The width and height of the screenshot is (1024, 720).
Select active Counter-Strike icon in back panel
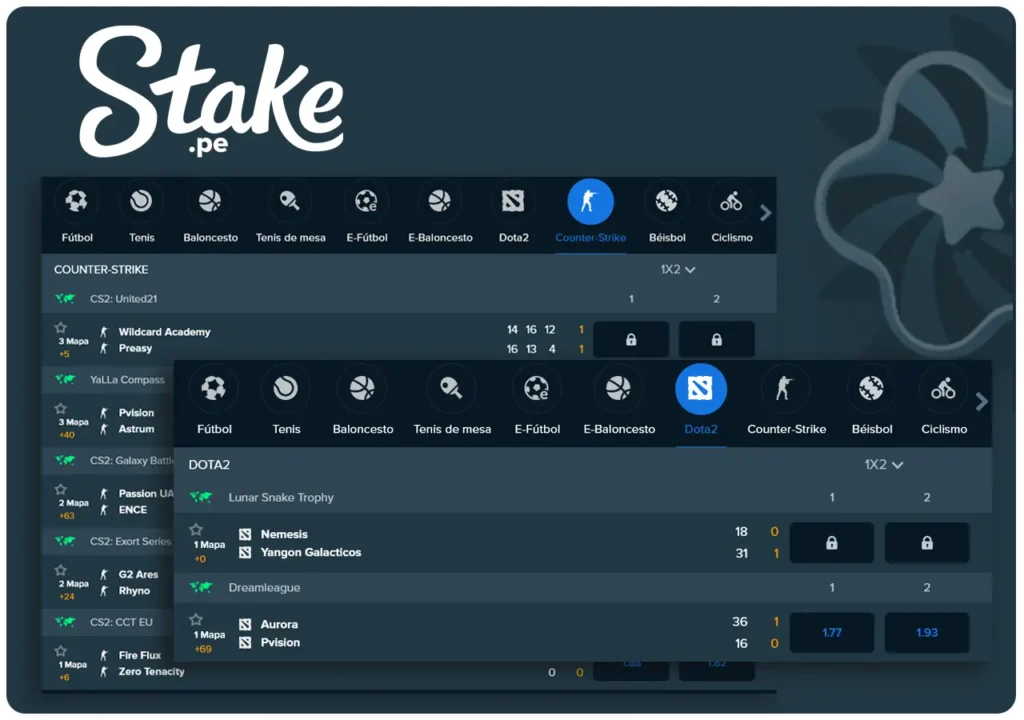click(x=590, y=201)
